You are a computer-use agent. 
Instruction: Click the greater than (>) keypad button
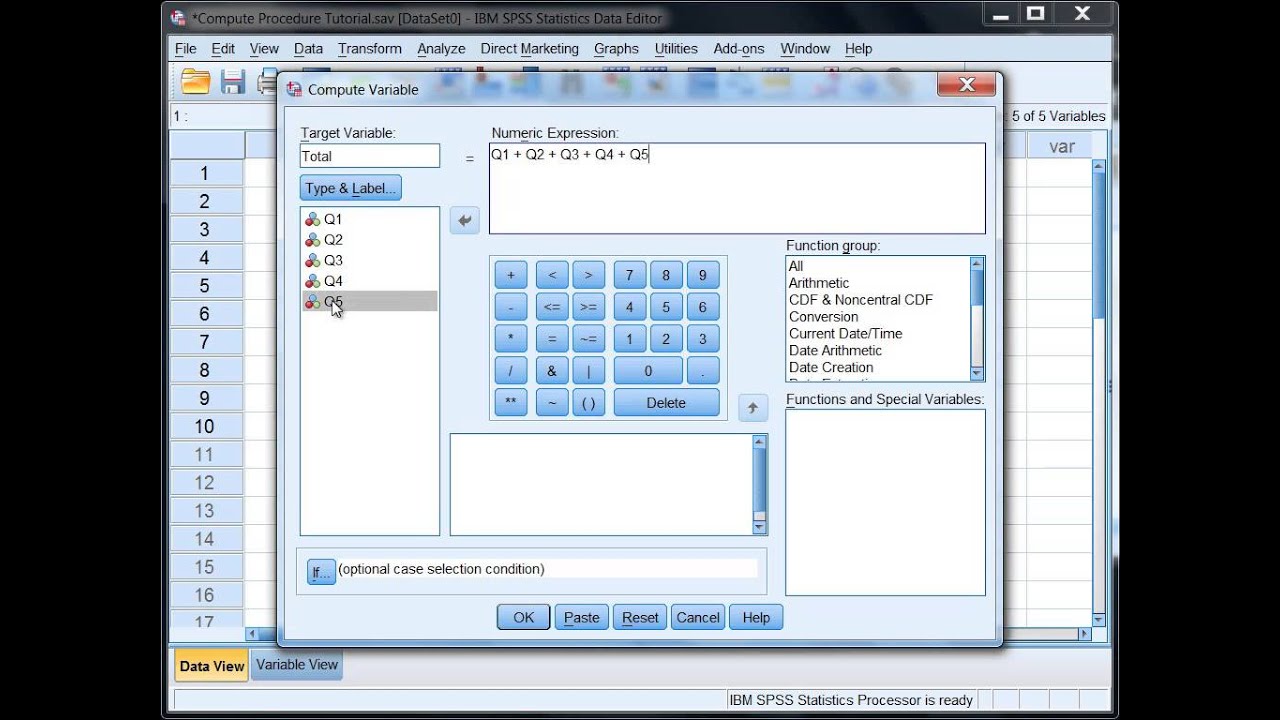588,275
